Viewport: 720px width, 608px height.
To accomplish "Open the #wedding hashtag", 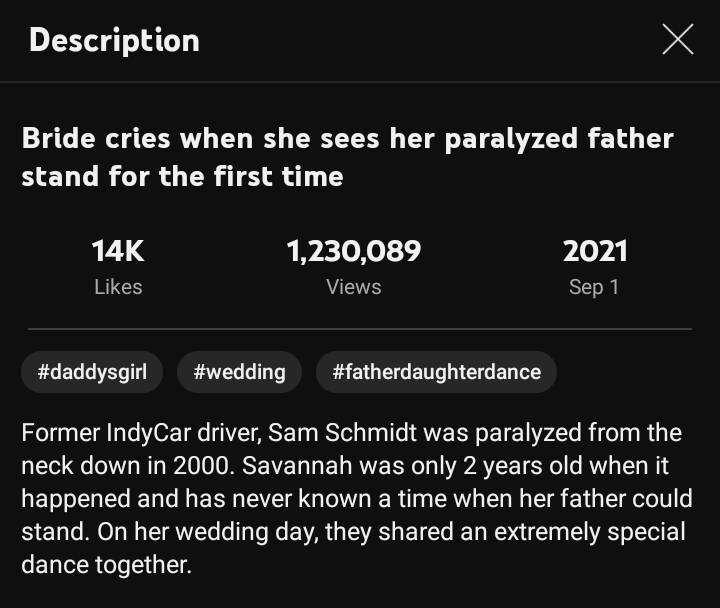I will click(239, 372).
